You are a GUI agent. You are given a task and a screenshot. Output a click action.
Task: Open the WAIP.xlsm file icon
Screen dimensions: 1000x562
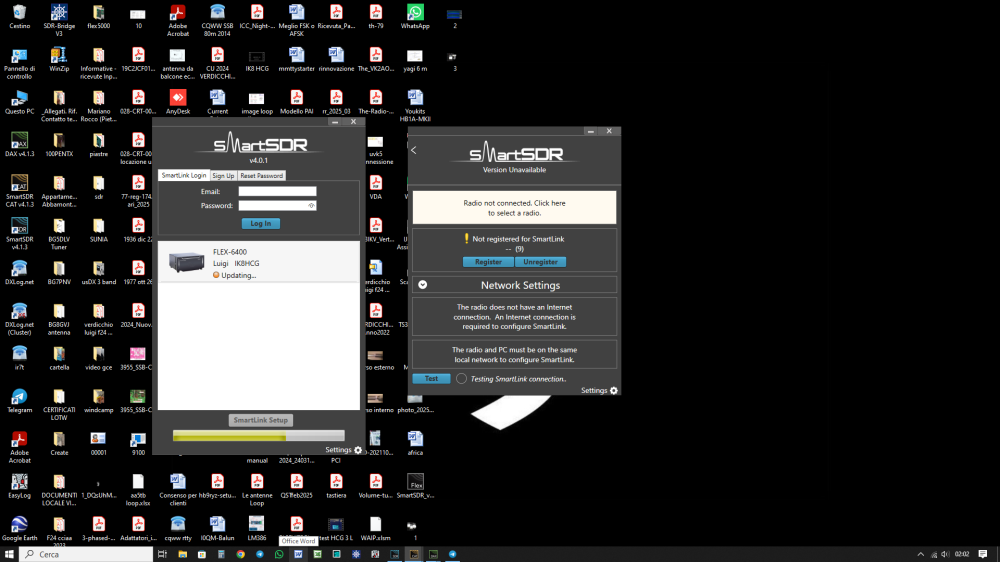tap(376, 529)
